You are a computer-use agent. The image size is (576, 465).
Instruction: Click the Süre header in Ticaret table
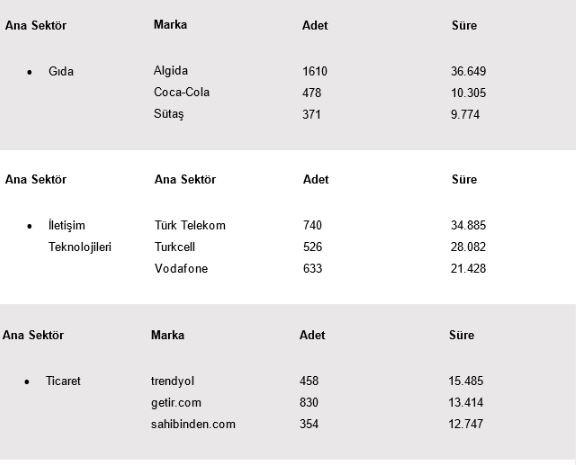click(461, 335)
